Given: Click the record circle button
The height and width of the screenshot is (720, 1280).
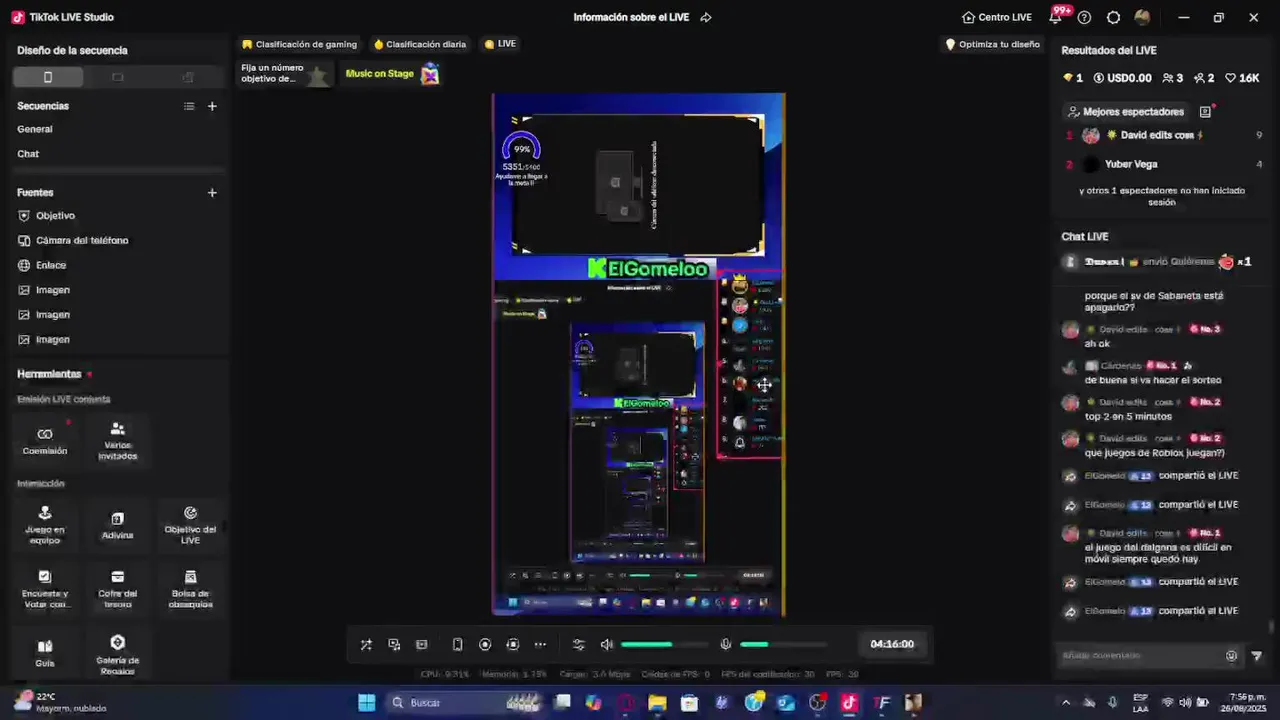Looking at the screenshot, I should [485, 645].
